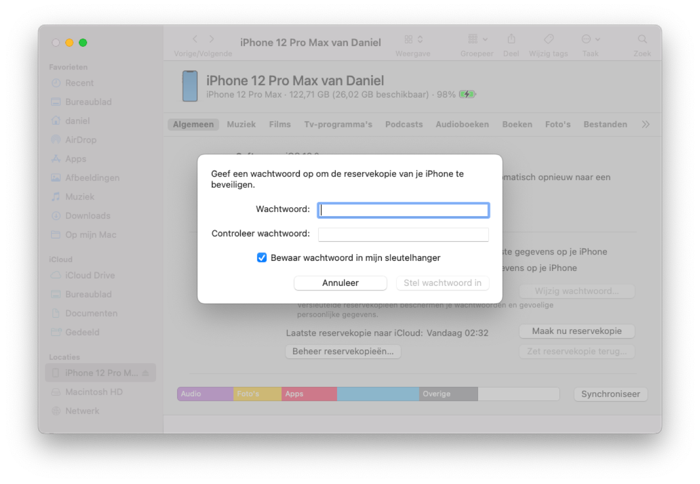The image size is (700, 484).
Task: Open the Taak action menu
Action: [591, 39]
